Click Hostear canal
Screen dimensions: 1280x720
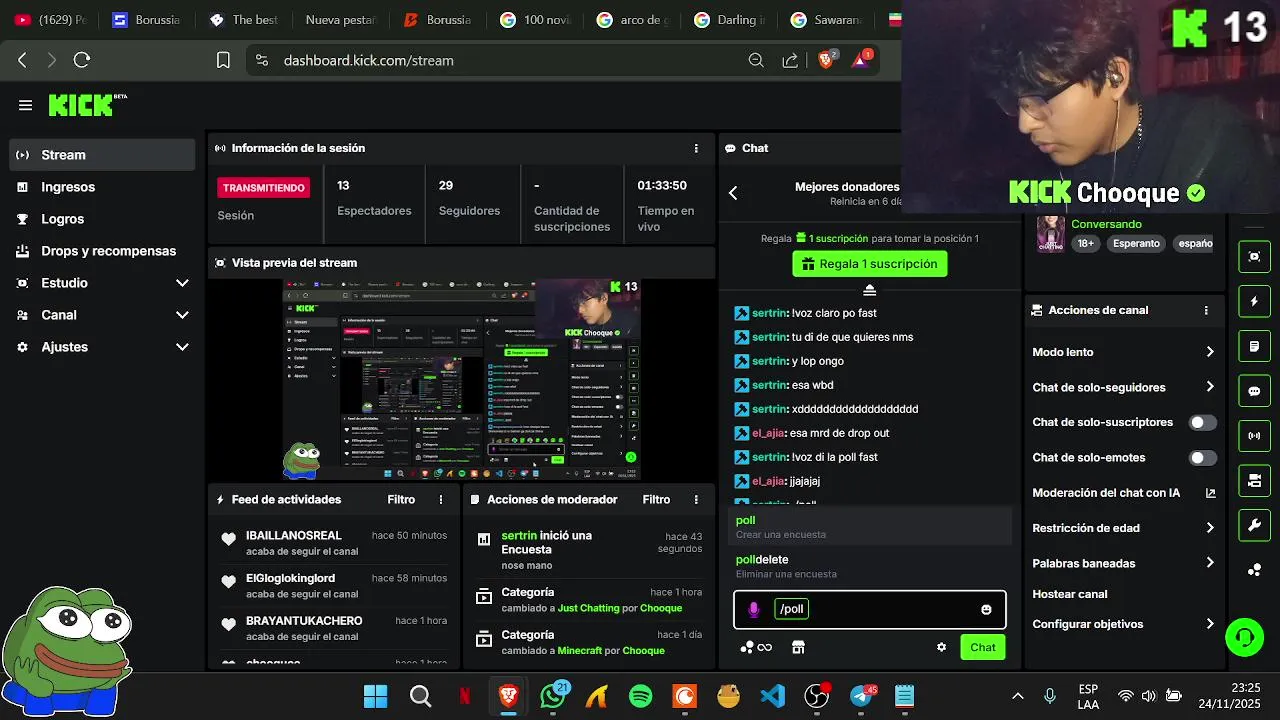[x=1069, y=594]
